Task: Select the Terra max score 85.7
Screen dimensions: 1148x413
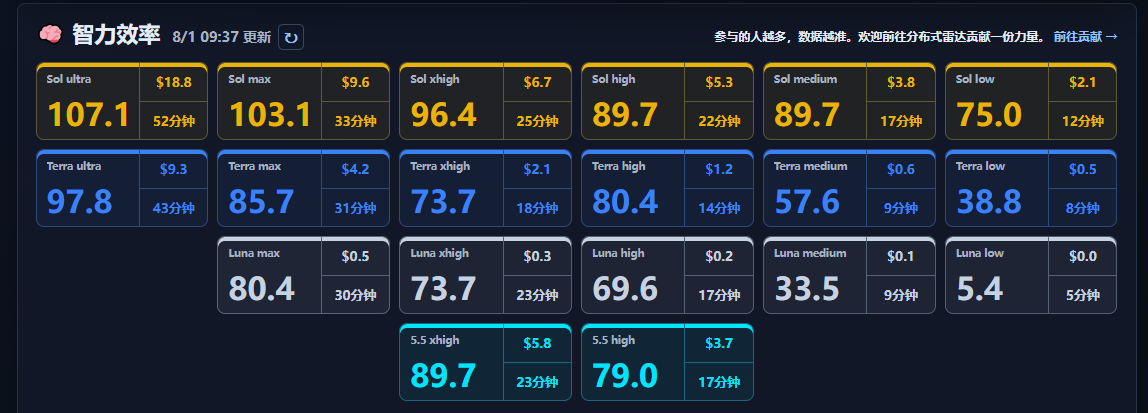Action: pyautogui.click(x=261, y=201)
